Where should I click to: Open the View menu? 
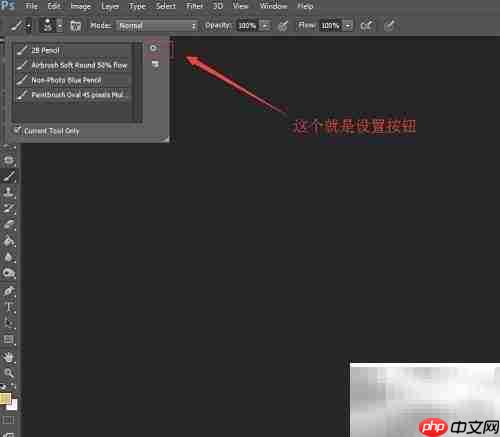[240, 6]
